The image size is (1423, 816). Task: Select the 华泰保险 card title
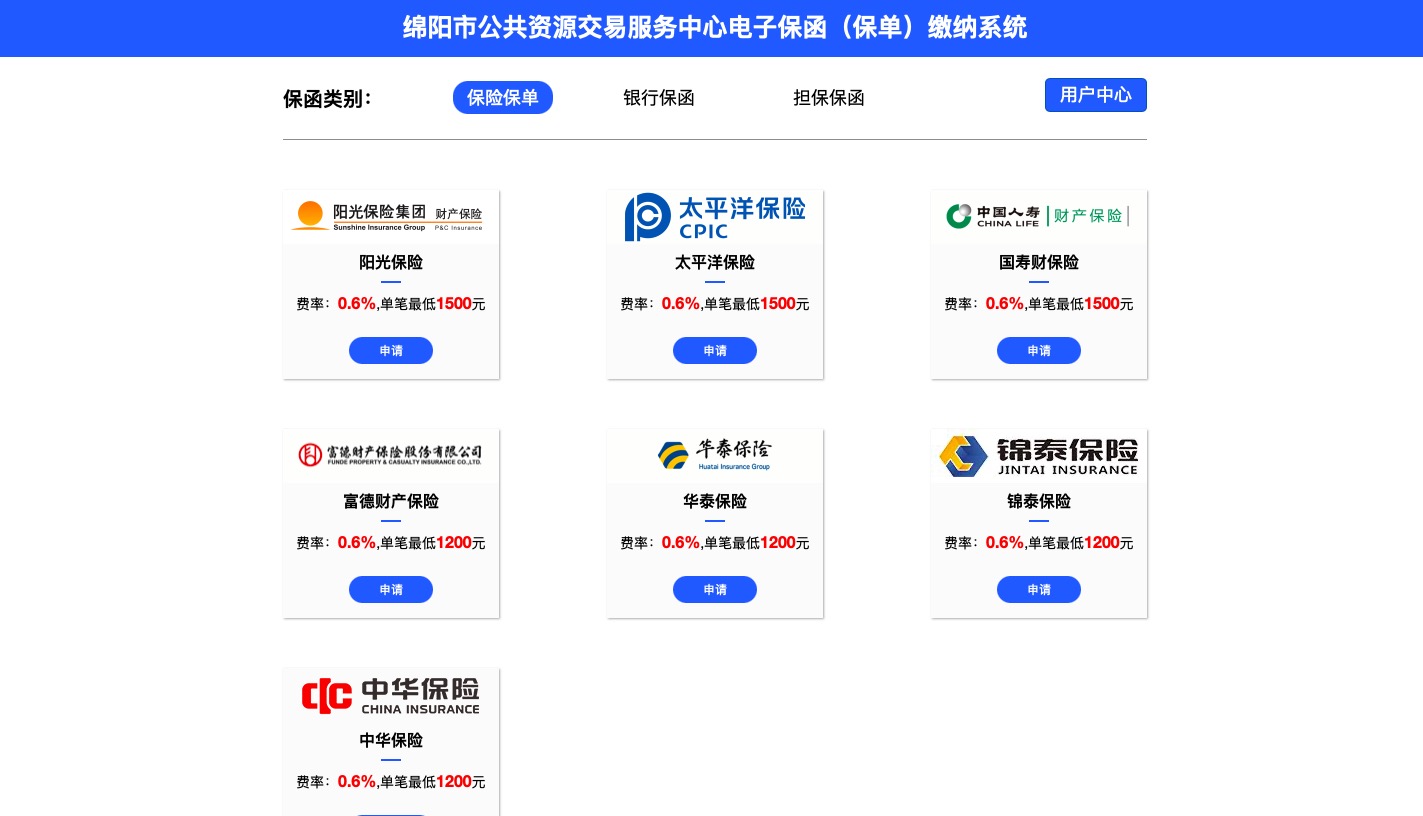pos(715,502)
